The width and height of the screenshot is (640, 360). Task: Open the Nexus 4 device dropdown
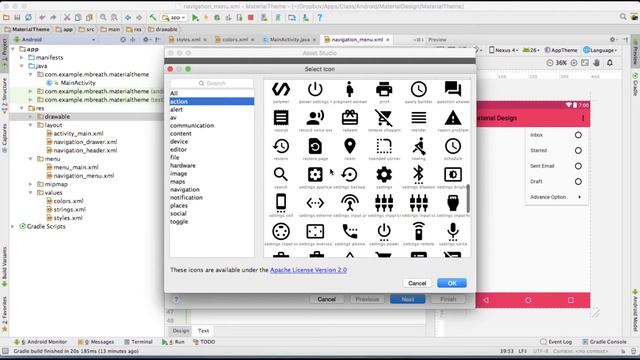504,50
